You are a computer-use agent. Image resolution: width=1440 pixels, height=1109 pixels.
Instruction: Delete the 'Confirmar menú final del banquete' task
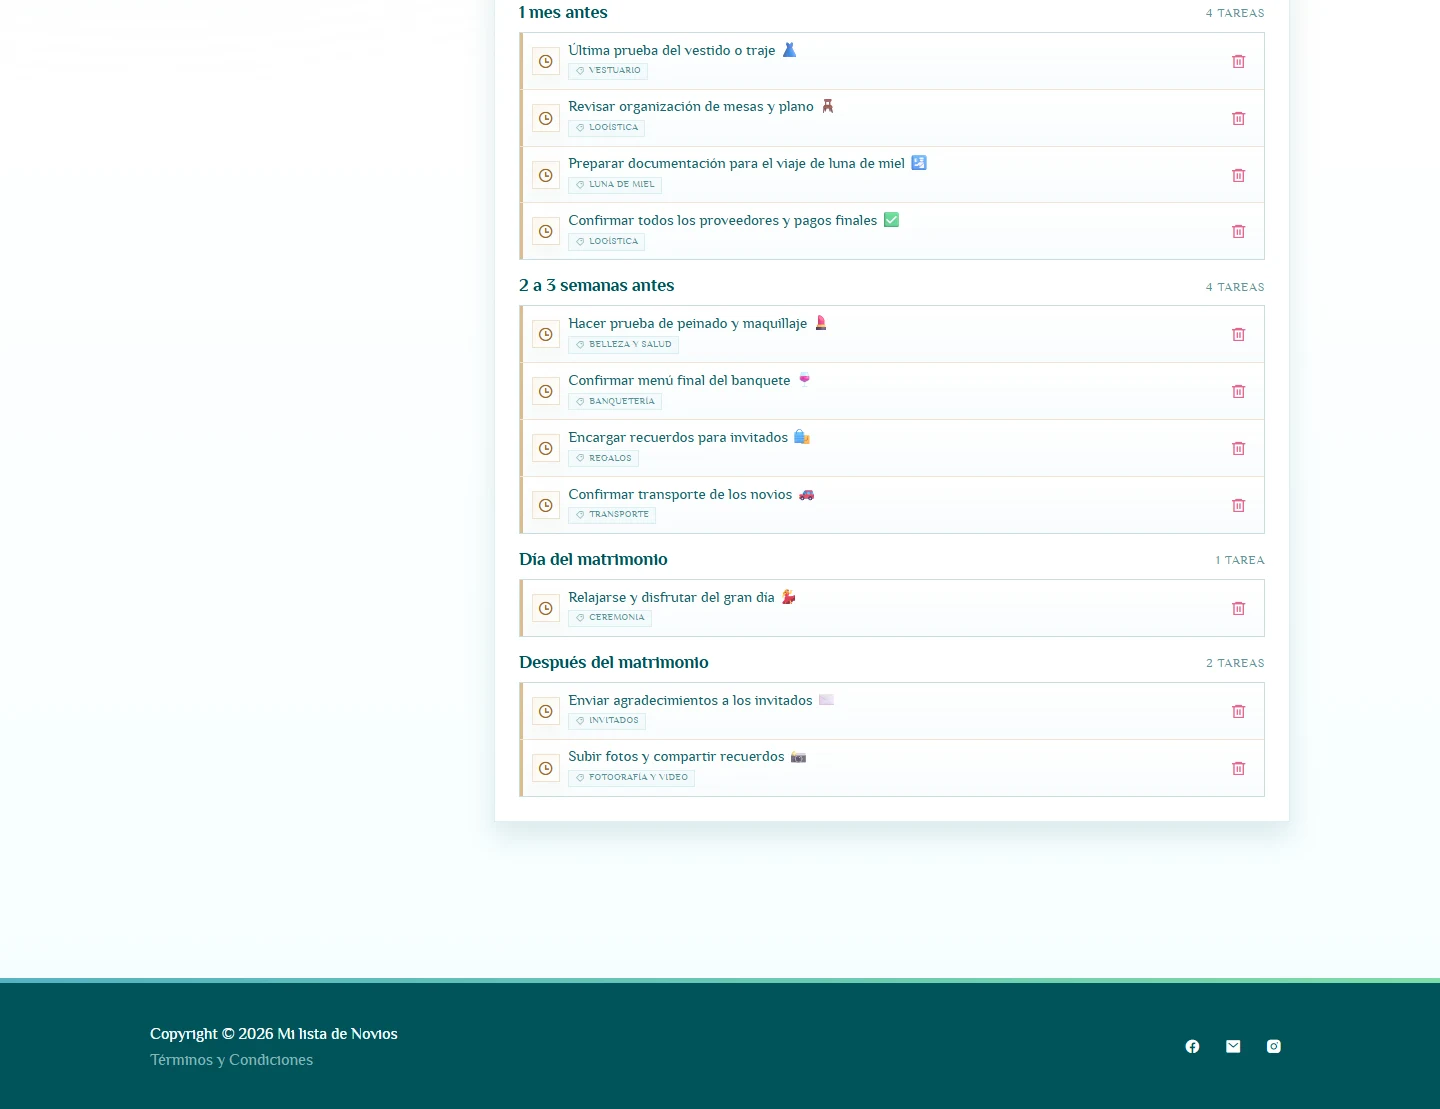[x=1238, y=392]
